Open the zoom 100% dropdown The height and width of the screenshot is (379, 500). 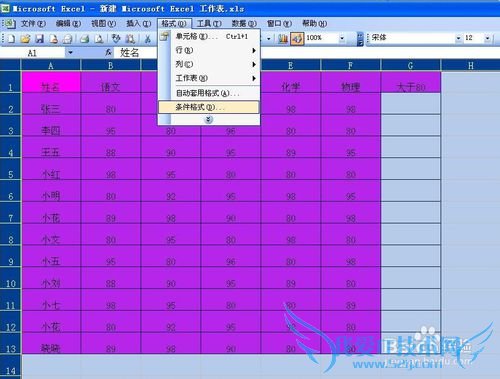pos(342,38)
